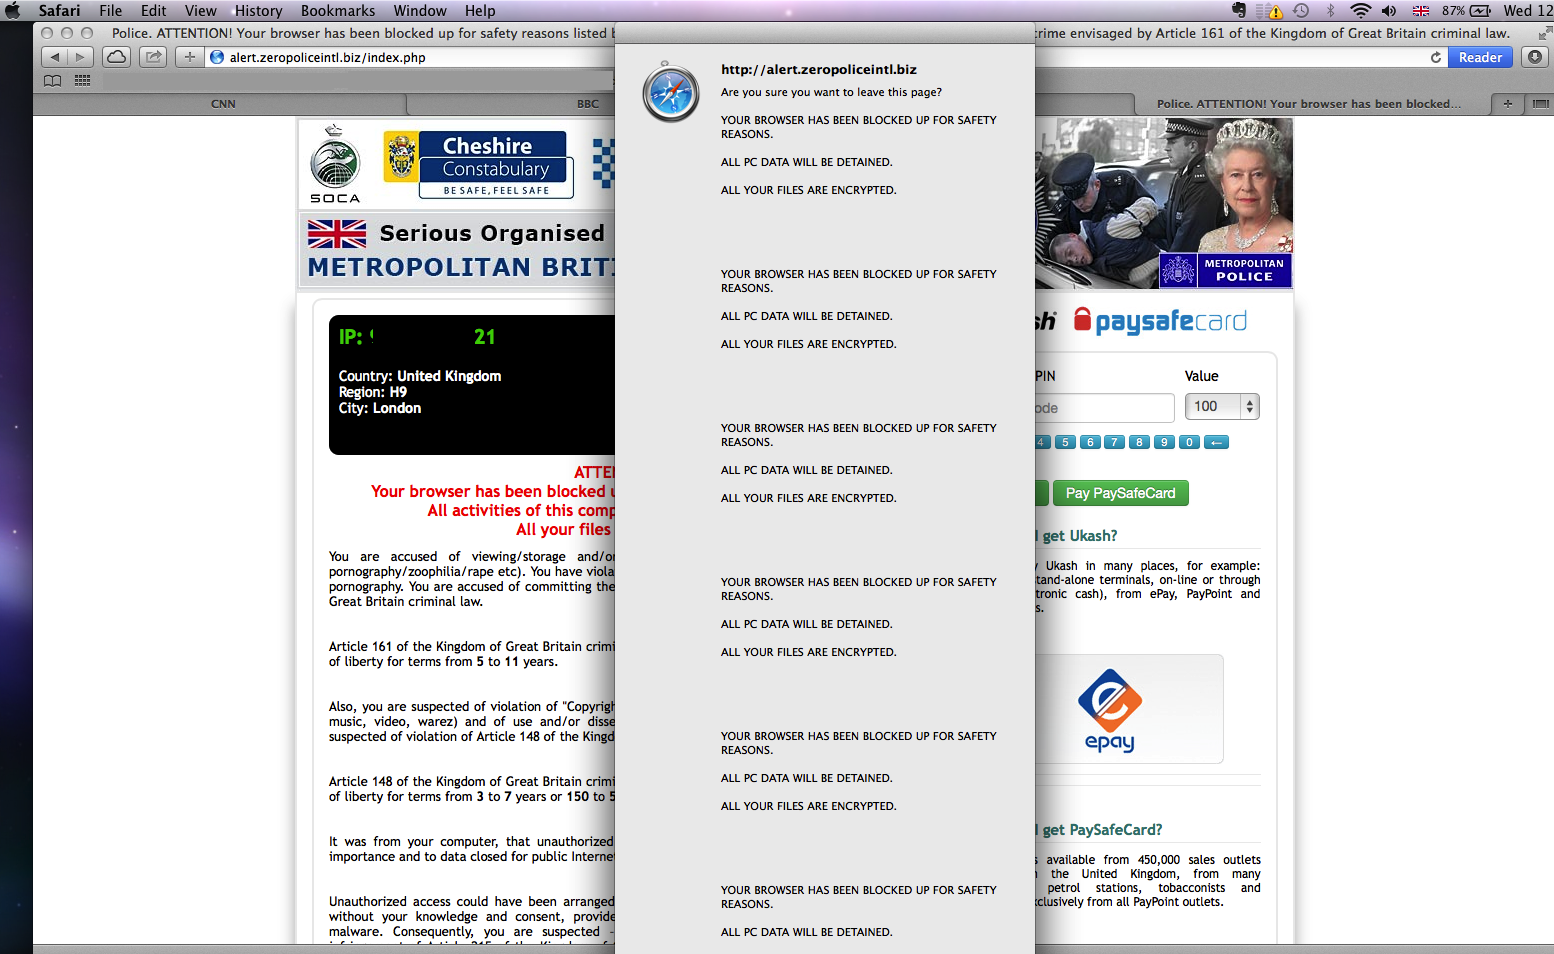1554x954 pixels.
Task: Open the bookmarks book icon
Action: (x=53, y=80)
